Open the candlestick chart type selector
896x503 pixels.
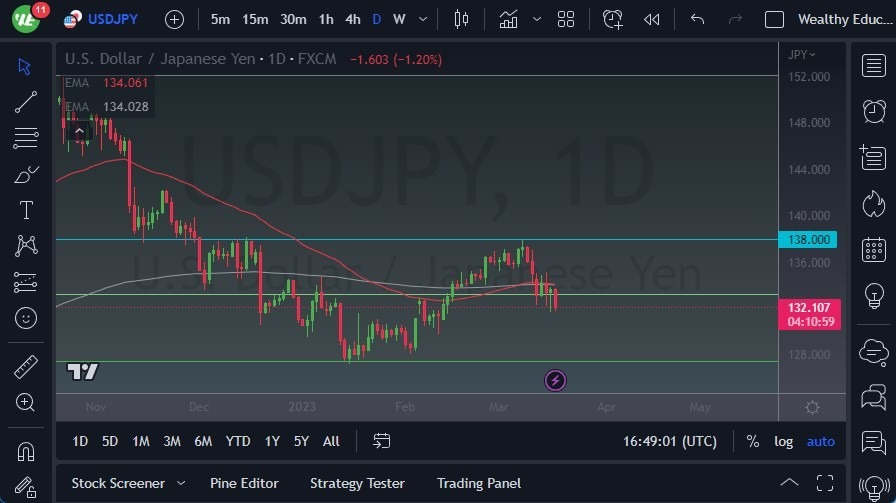tap(461, 19)
